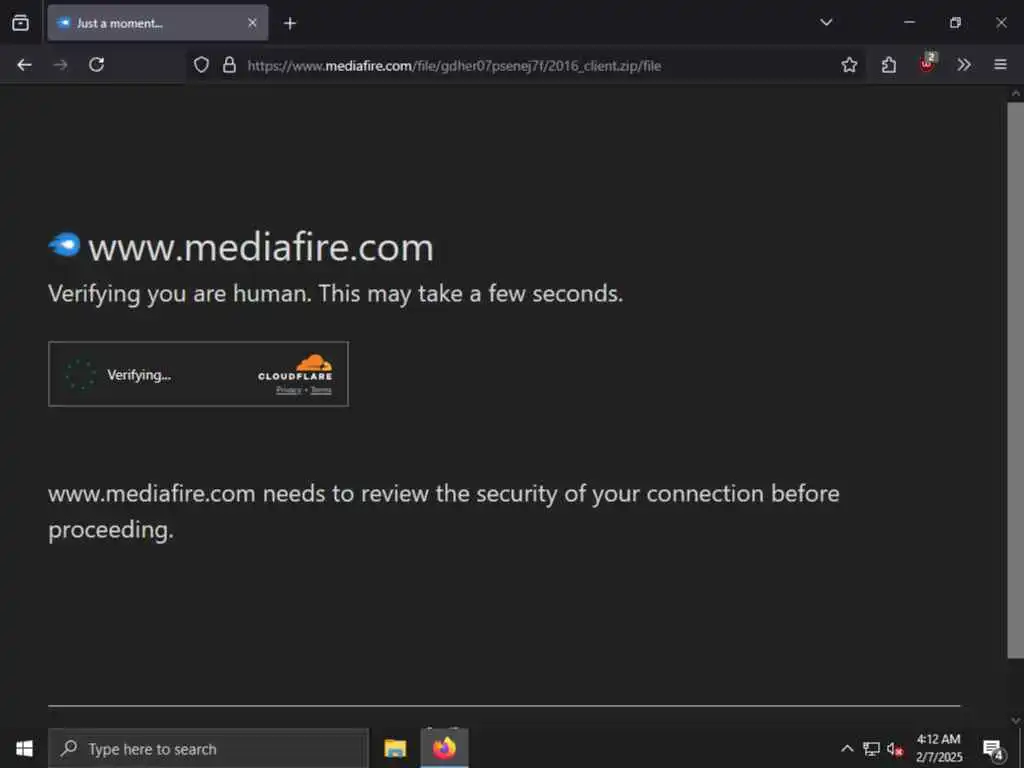The height and width of the screenshot is (768, 1024).
Task: Go forward one page
Action: (x=60, y=65)
